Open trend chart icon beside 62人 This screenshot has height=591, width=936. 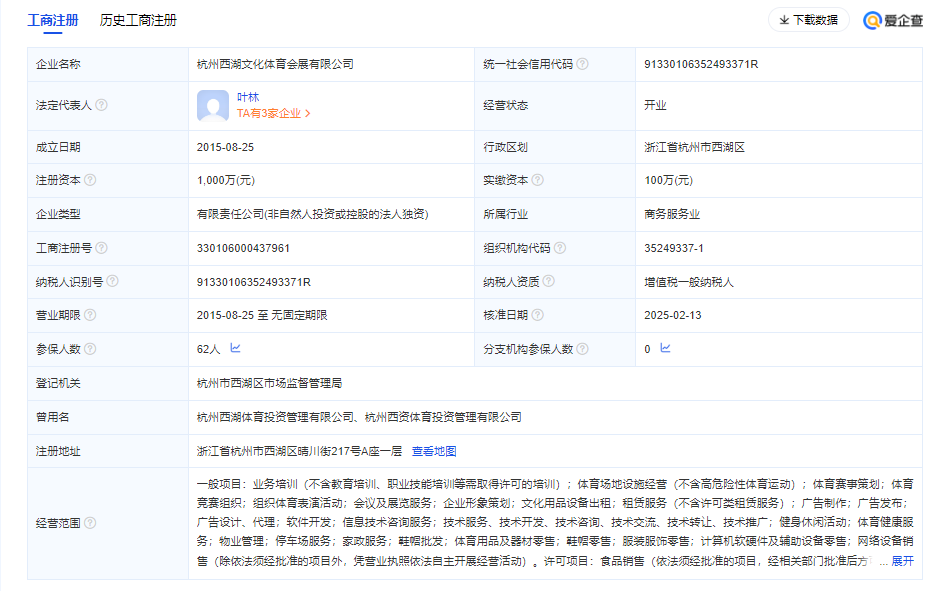(235, 348)
